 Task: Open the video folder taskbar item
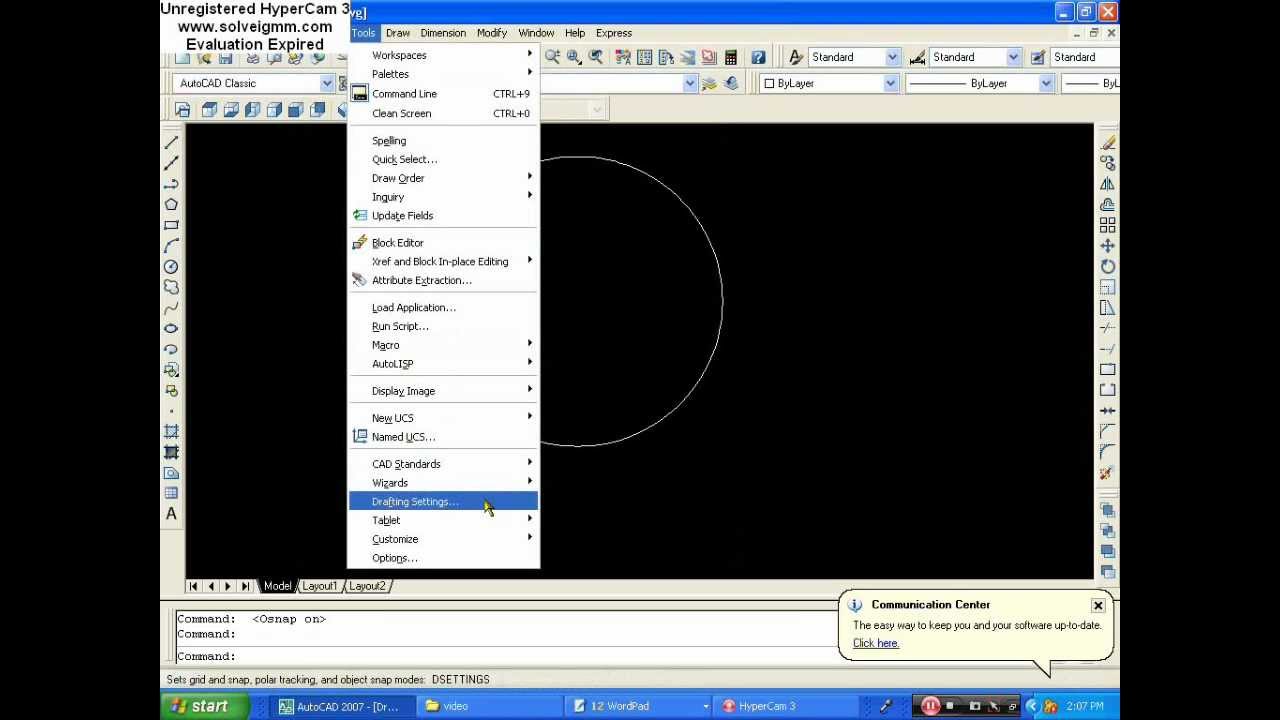[488, 706]
